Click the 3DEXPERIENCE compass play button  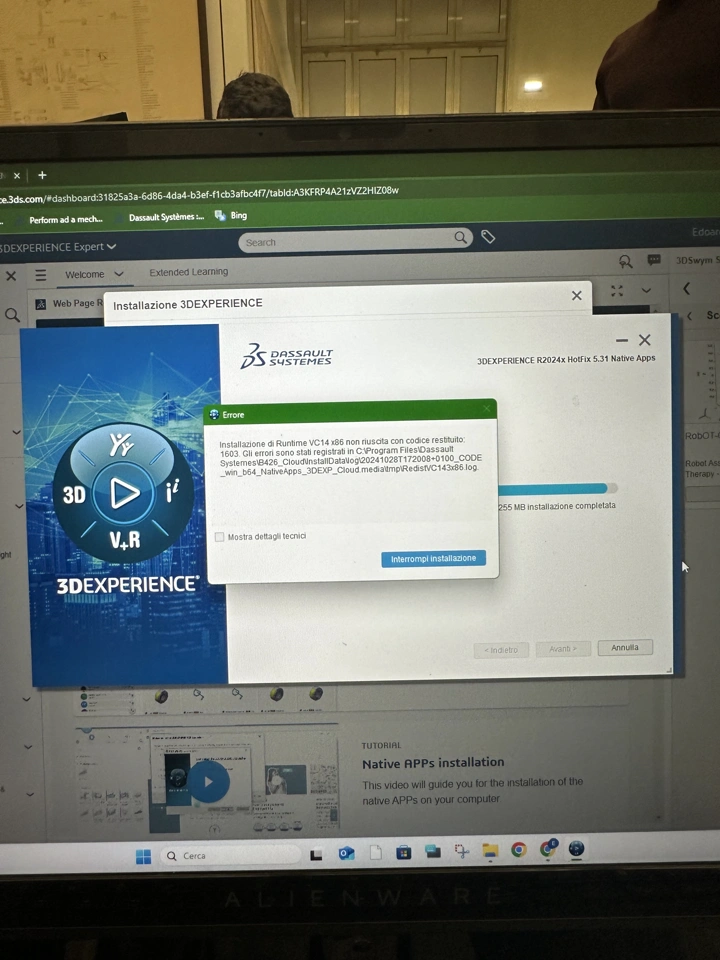125,493
